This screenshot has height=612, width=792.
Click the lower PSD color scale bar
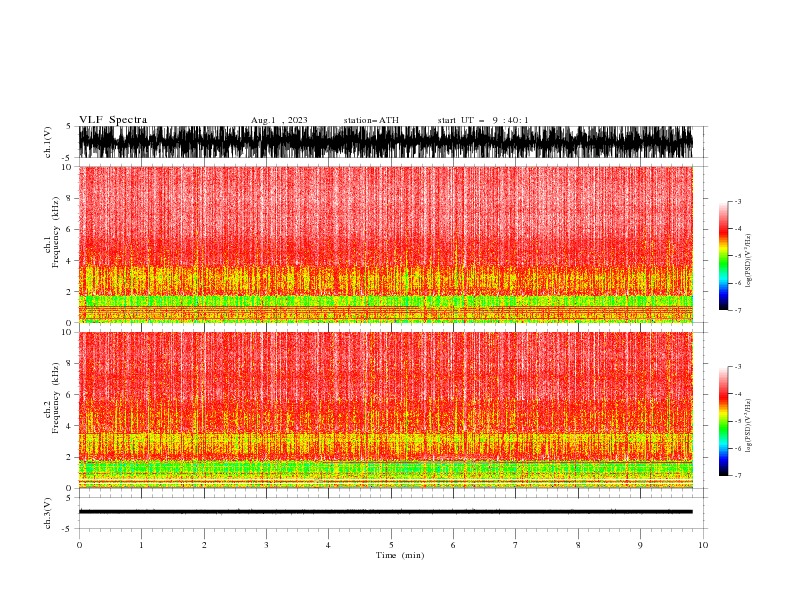pyautogui.click(x=723, y=421)
